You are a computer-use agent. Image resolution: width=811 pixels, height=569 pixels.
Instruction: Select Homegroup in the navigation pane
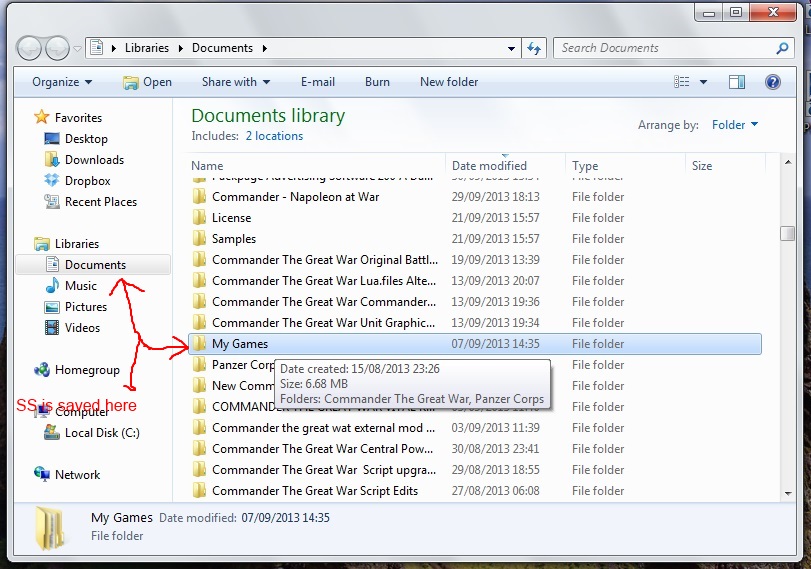click(77, 370)
